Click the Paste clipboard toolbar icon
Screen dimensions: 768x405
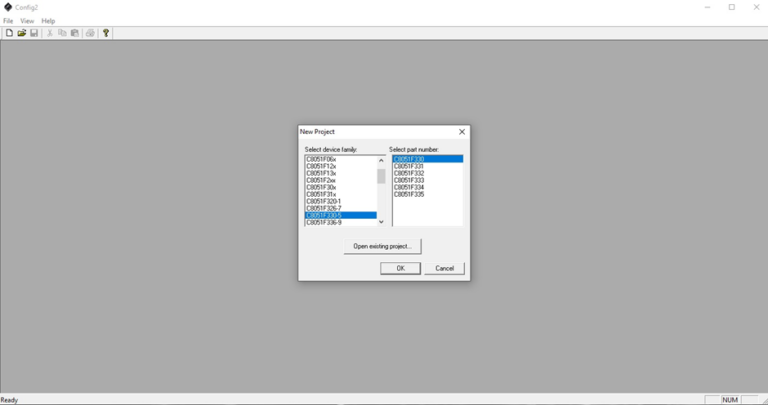point(74,33)
